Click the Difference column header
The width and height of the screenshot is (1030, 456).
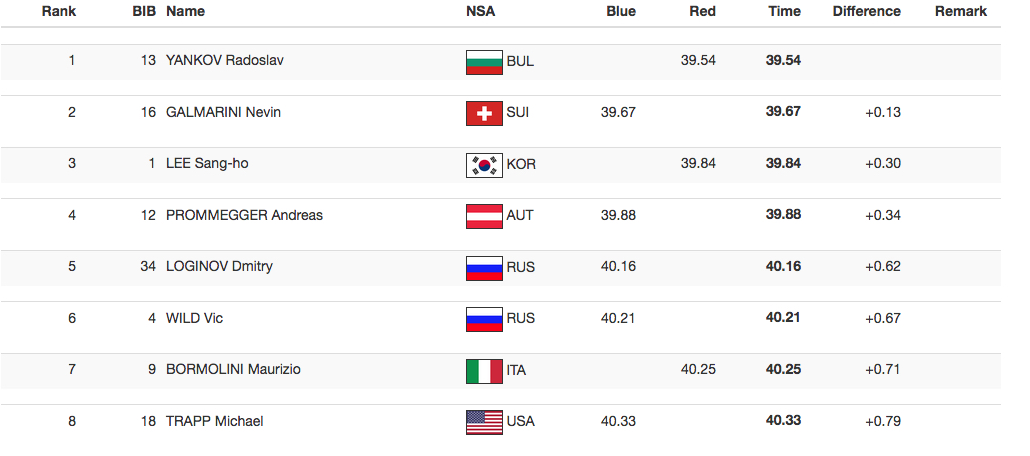(866, 12)
